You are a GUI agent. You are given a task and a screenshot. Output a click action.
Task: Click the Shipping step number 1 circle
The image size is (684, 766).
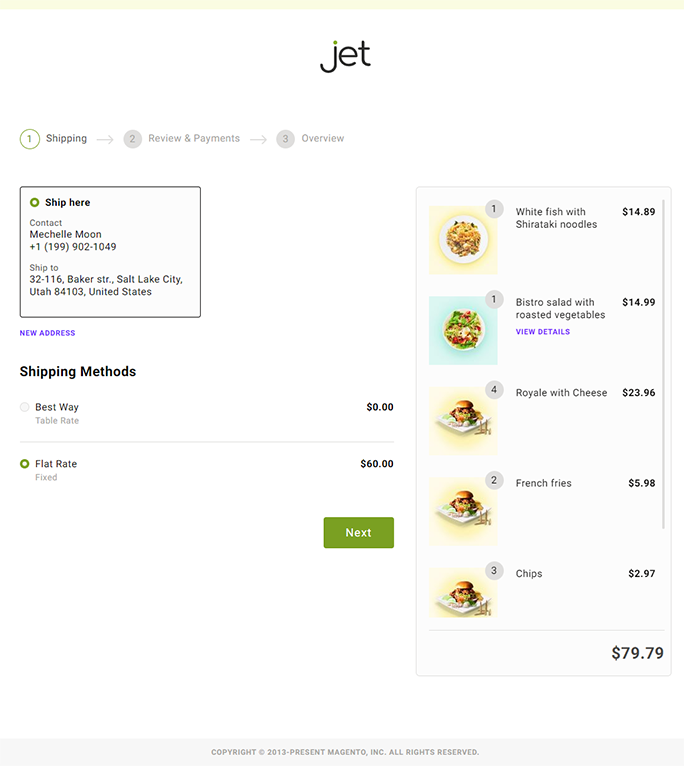[30, 139]
